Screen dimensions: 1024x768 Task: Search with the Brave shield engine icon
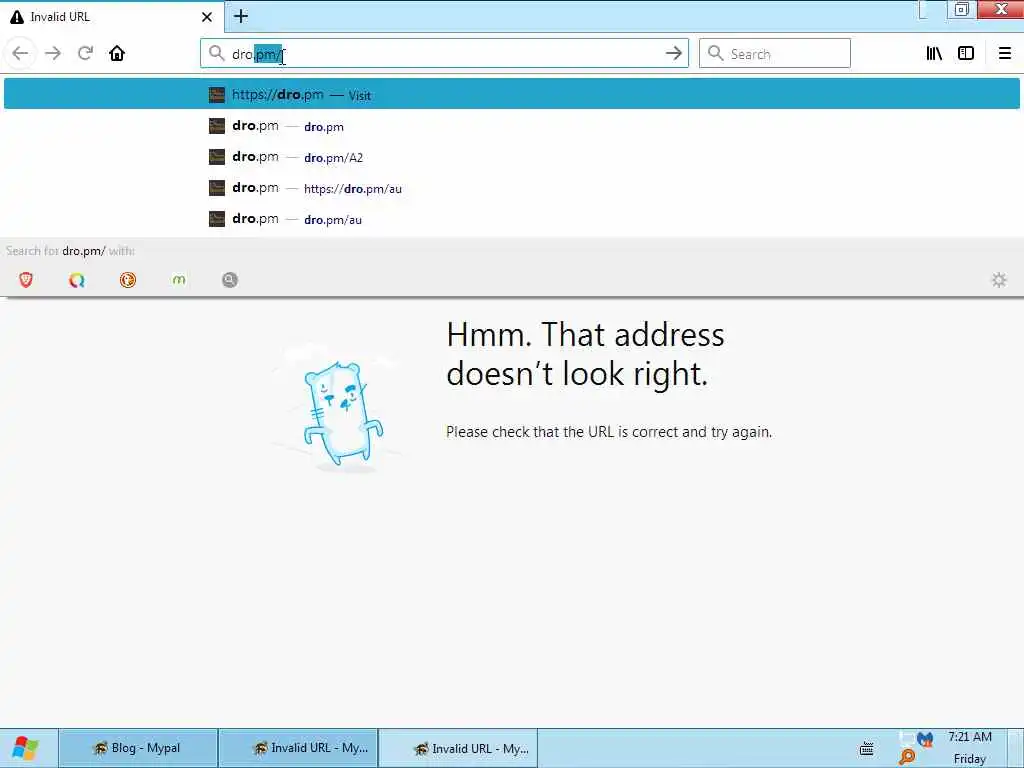26,280
